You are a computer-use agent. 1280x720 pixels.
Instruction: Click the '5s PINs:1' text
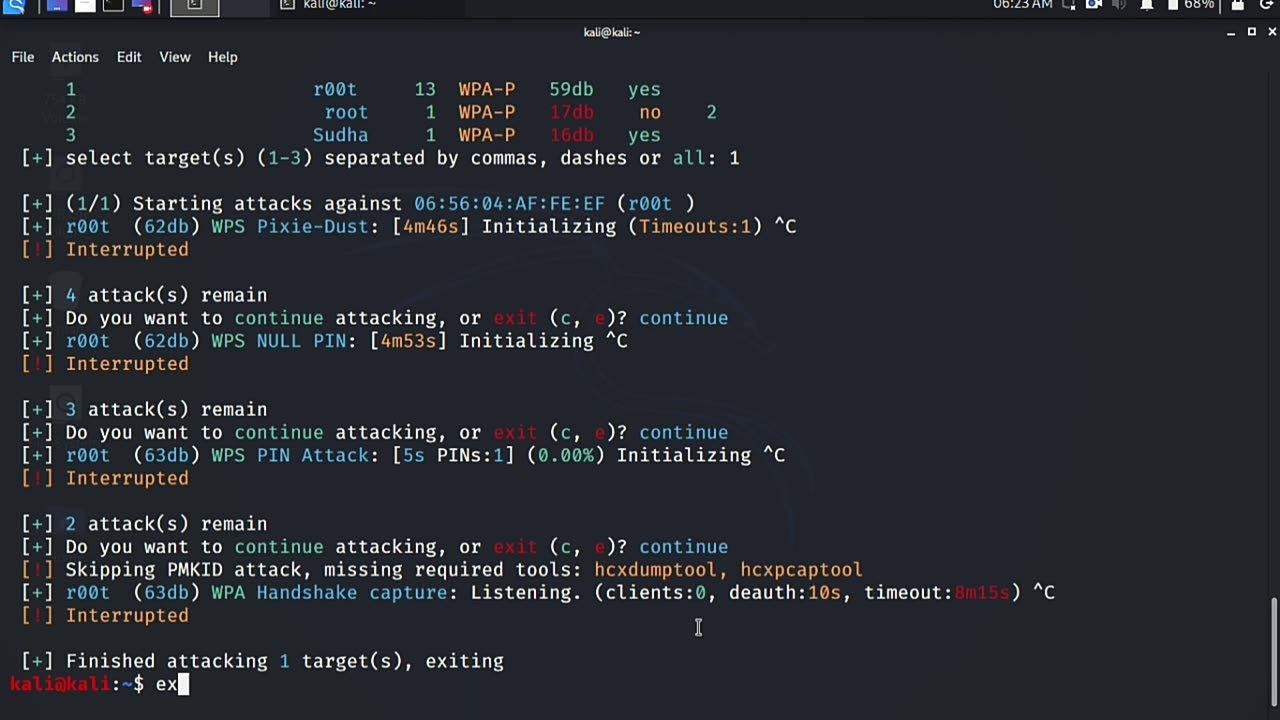pyautogui.click(x=453, y=455)
